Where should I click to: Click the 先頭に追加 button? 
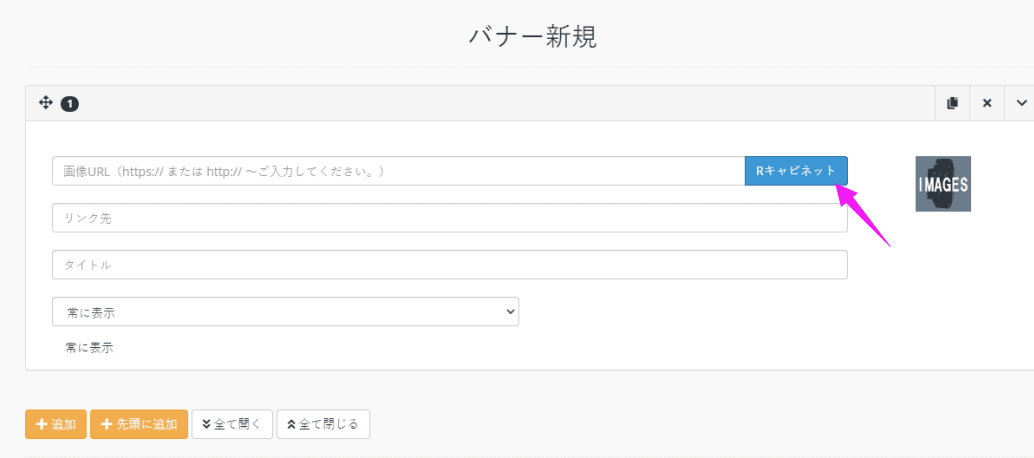click(139, 424)
